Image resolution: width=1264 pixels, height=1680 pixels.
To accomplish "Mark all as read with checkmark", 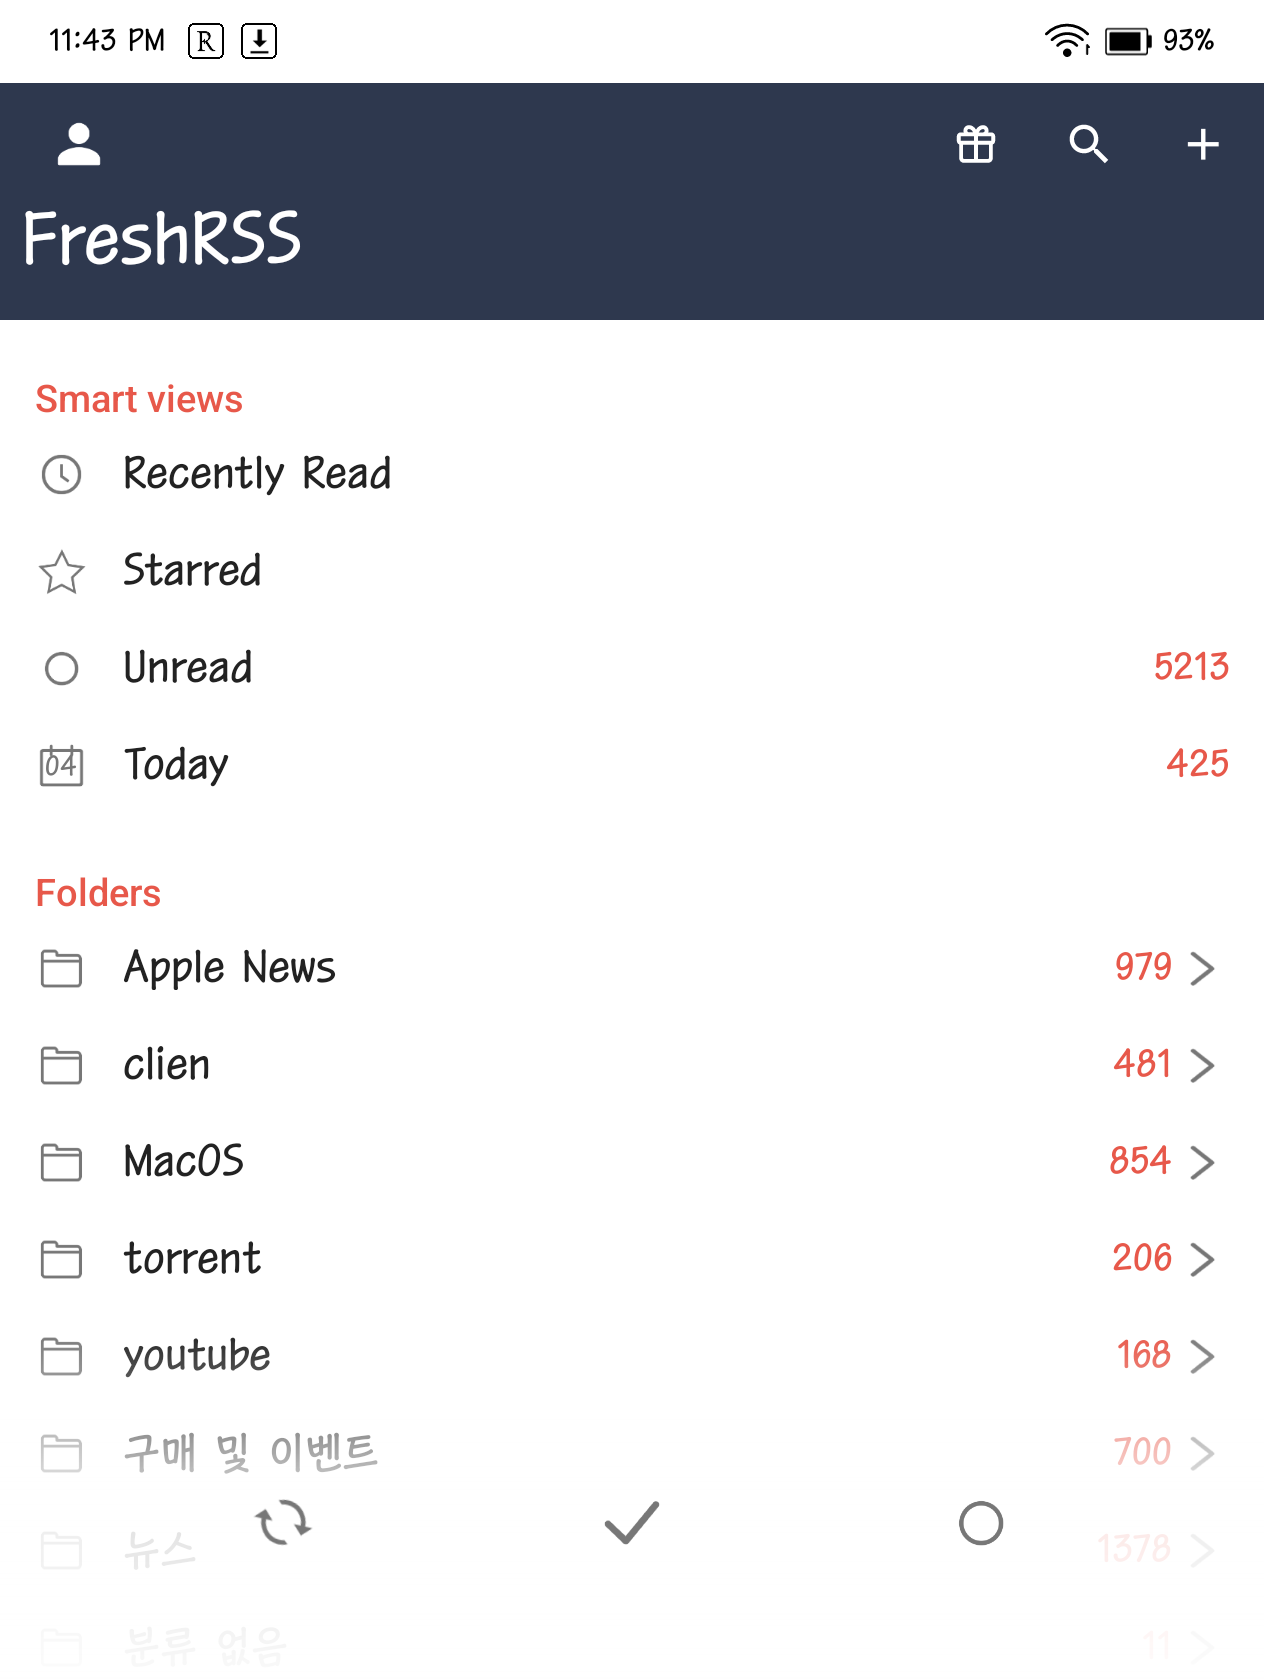I will point(632,1523).
